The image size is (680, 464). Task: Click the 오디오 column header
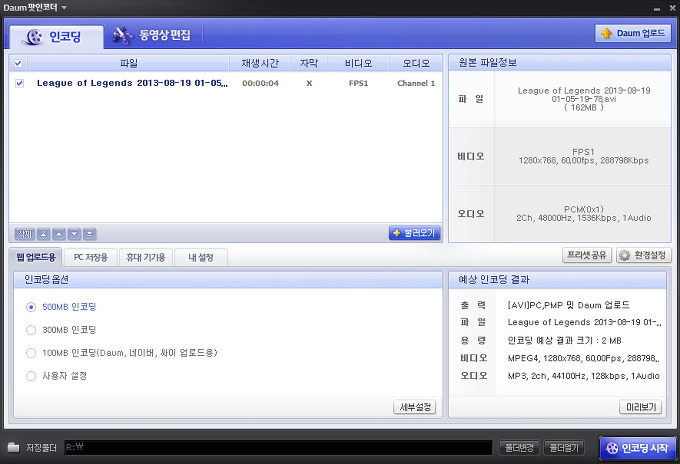416,63
